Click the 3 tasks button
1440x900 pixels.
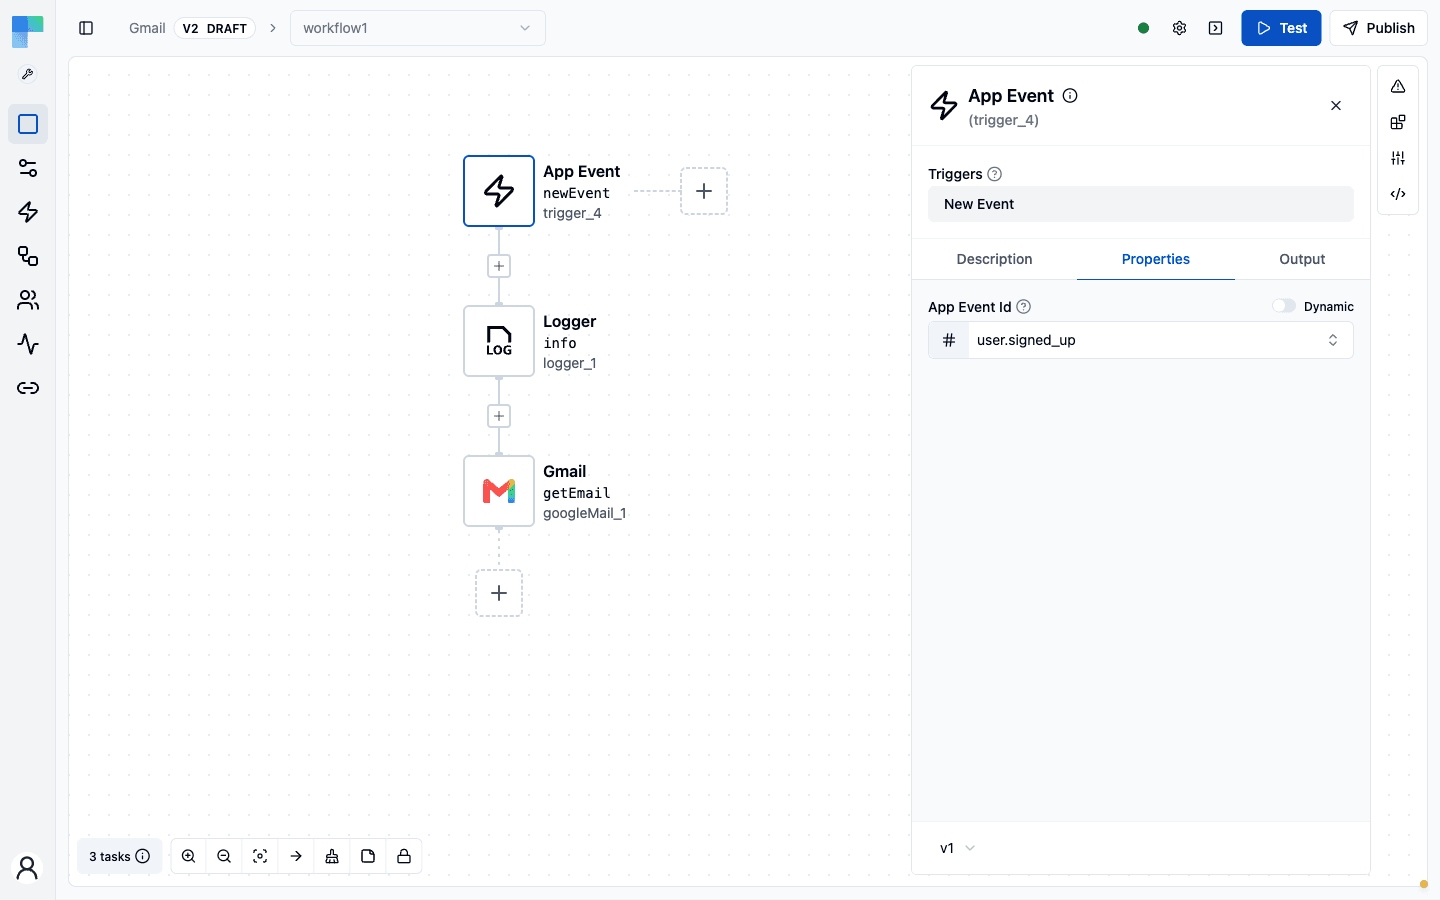[x=119, y=856]
